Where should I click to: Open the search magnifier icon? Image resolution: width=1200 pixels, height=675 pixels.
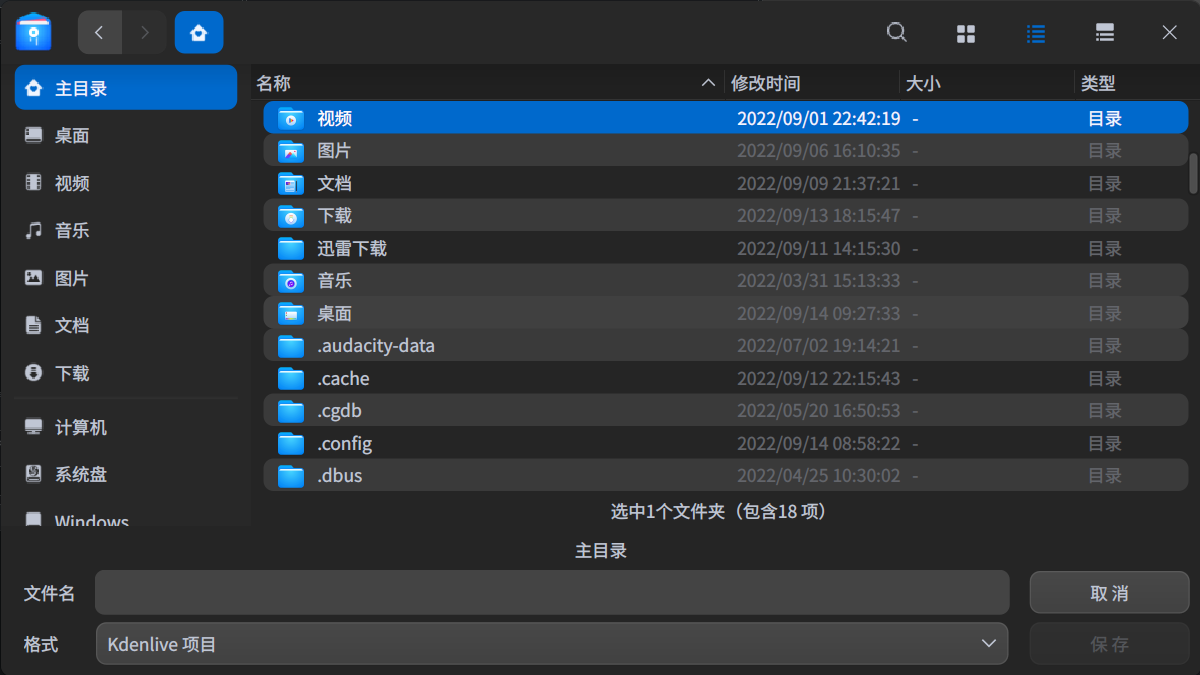897,33
